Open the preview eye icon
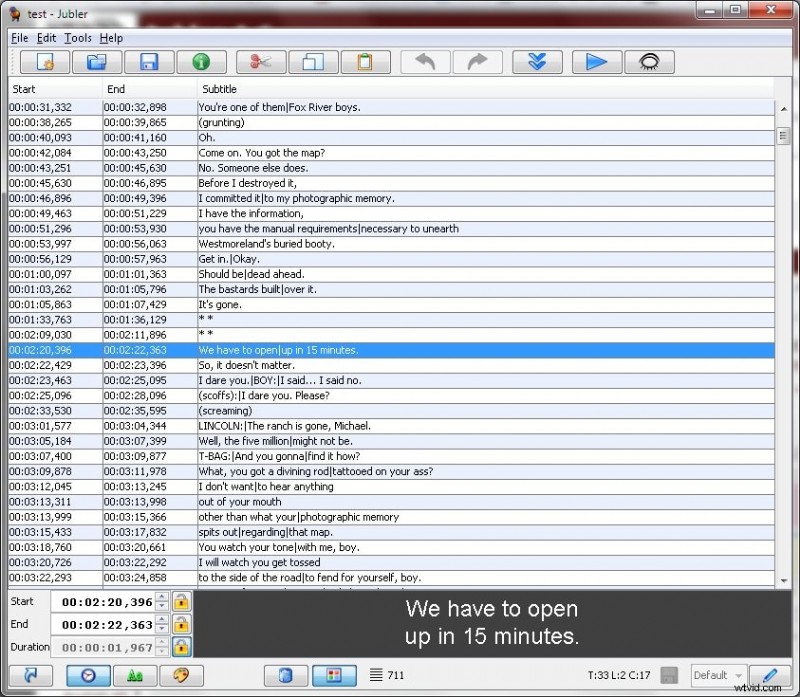 [x=649, y=61]
